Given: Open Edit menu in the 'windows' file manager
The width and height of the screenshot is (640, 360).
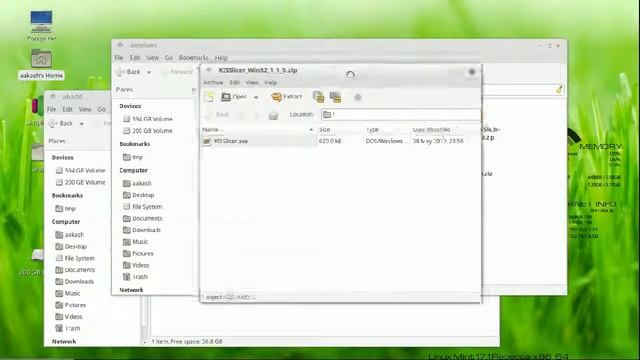Looking at the screenshot, I should click(135, 58).
